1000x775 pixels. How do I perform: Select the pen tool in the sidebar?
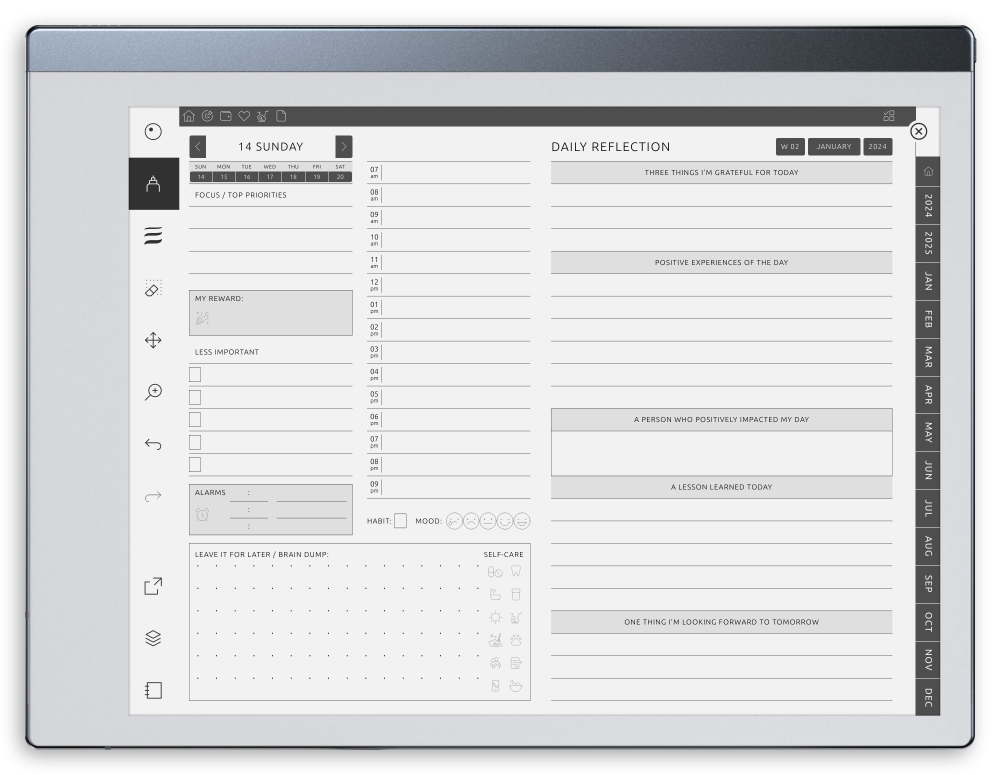[154, 184]
